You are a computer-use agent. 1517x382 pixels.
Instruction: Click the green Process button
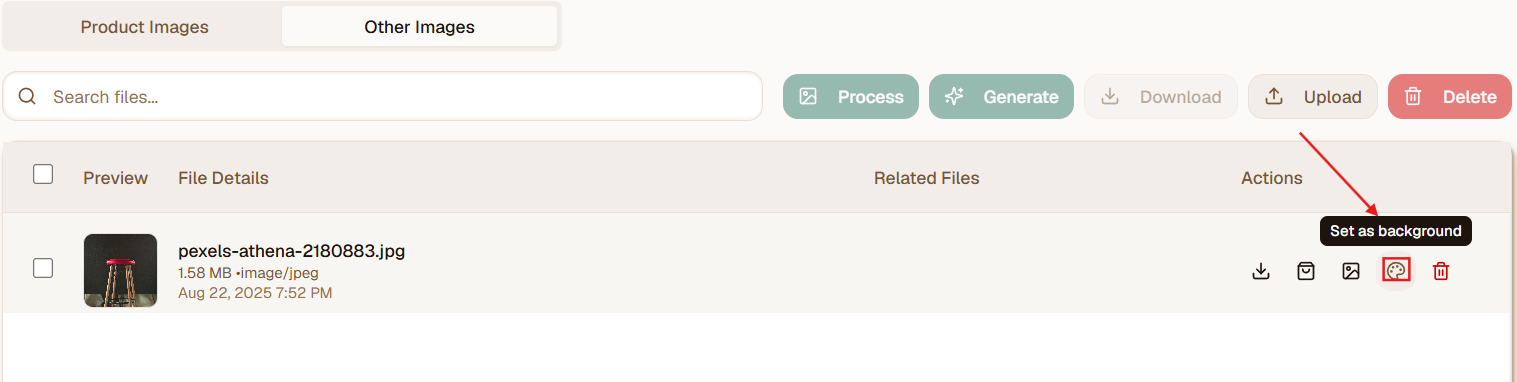[851, 97]
